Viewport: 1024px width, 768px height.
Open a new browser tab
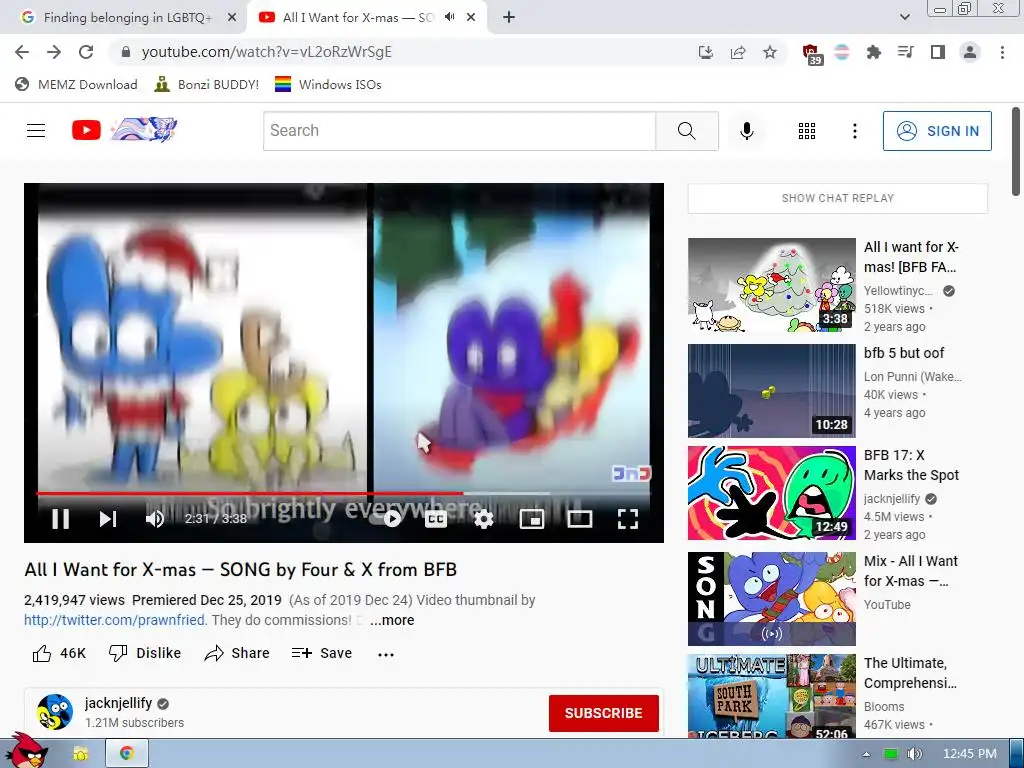click(509, 18)
